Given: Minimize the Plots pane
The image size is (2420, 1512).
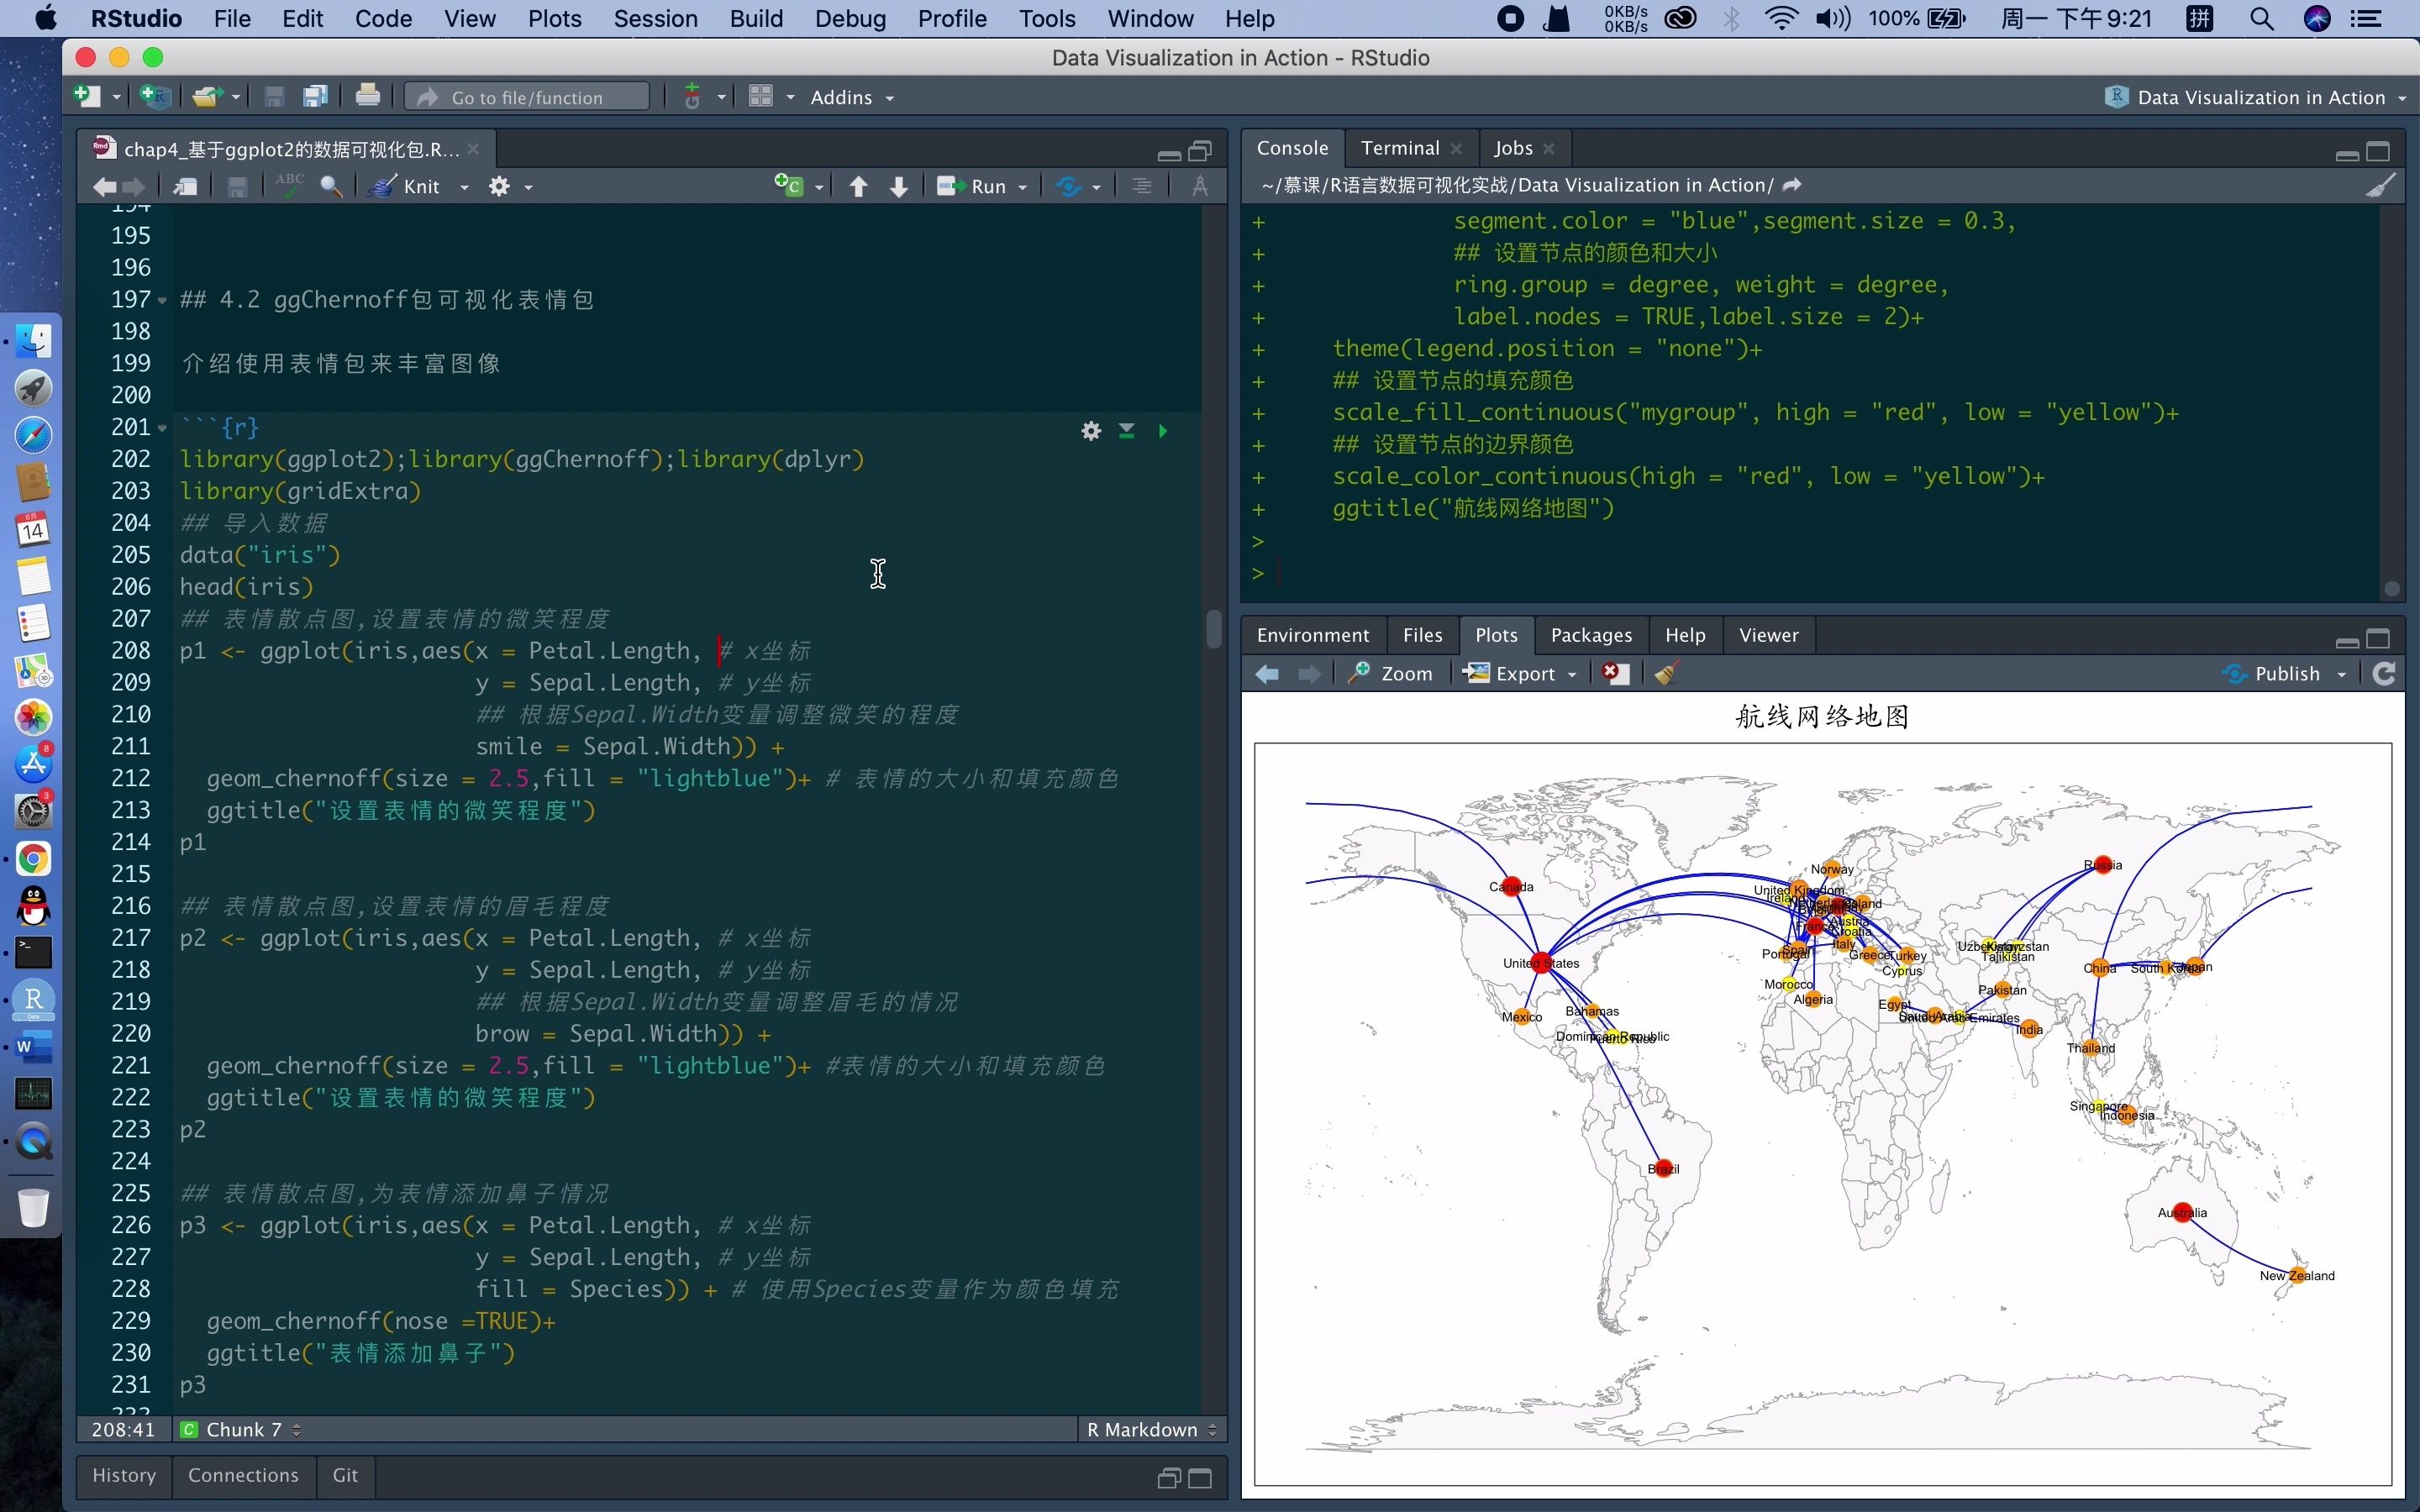Looking at the screenshot, I should (x=2347, y=641).
